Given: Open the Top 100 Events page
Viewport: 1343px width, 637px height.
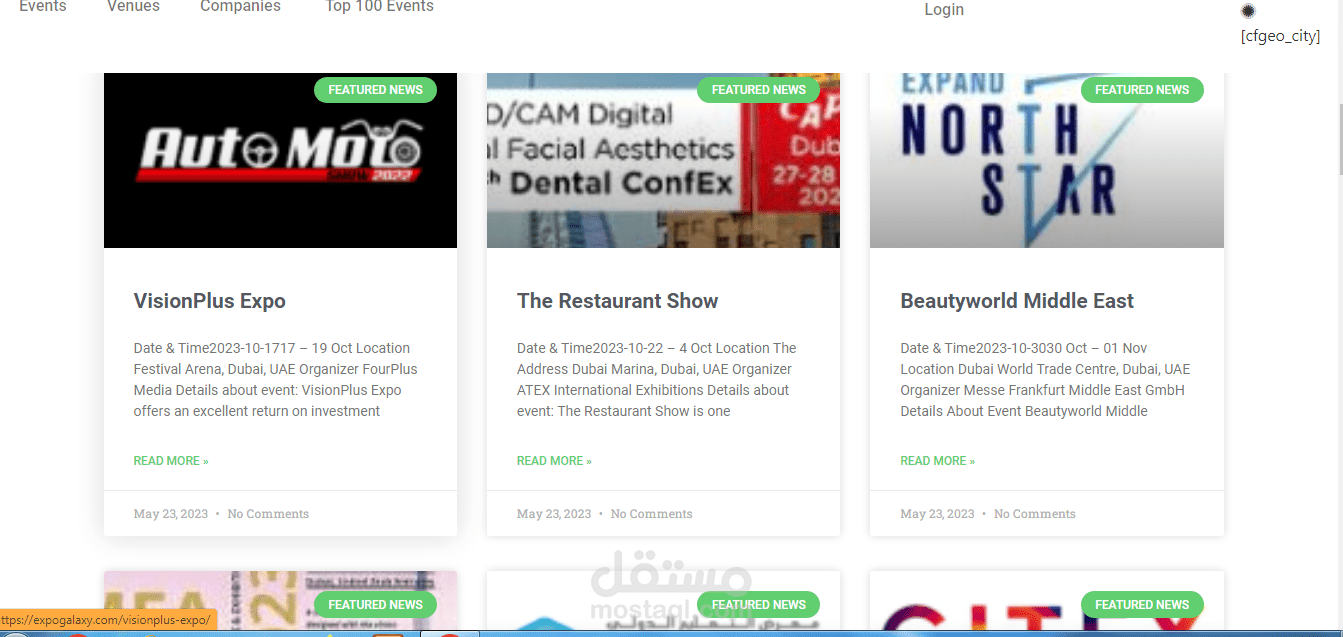Looking at the screenshot, I should (379, 7).
